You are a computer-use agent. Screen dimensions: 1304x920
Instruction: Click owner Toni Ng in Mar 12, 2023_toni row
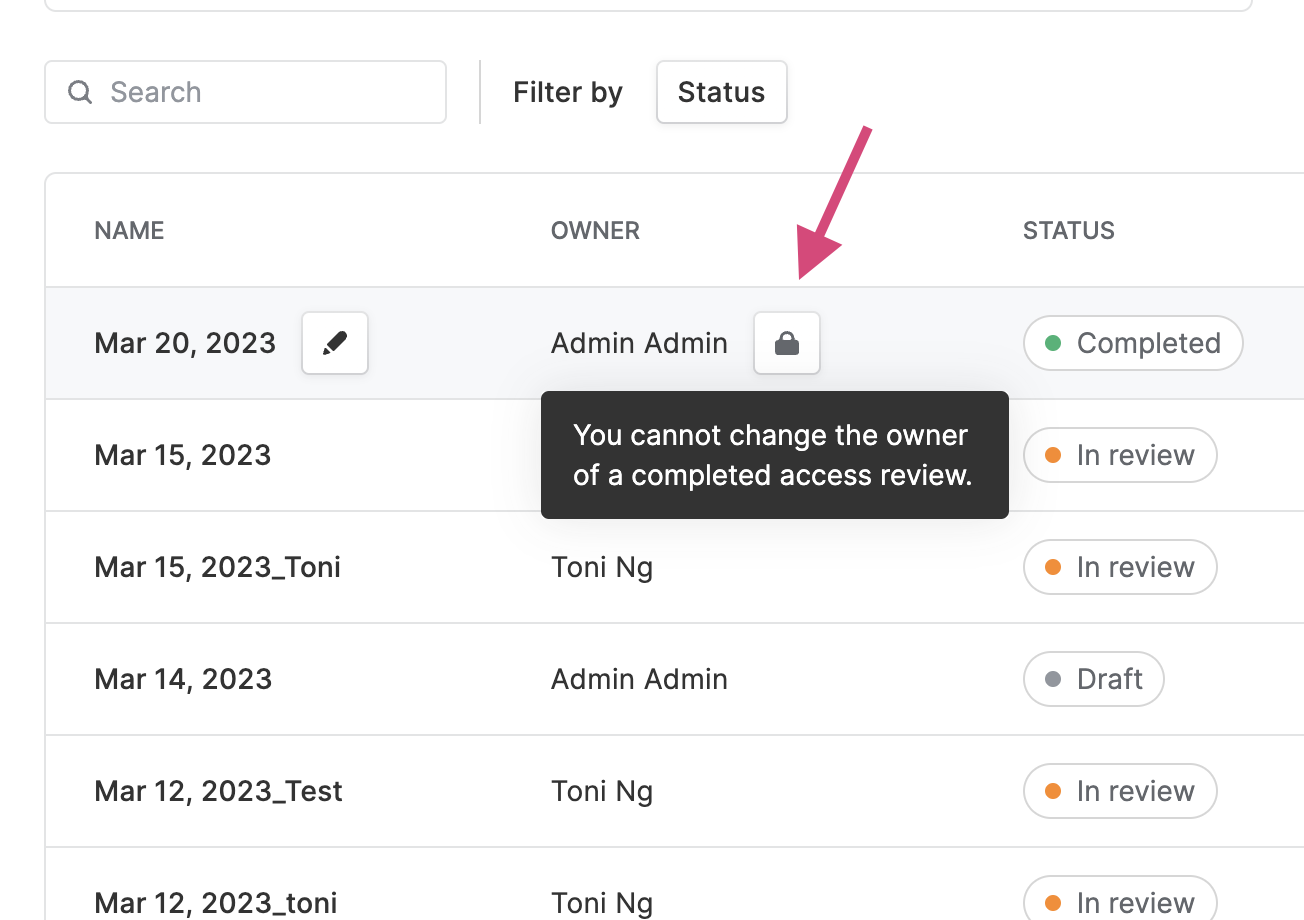point(602,903)
